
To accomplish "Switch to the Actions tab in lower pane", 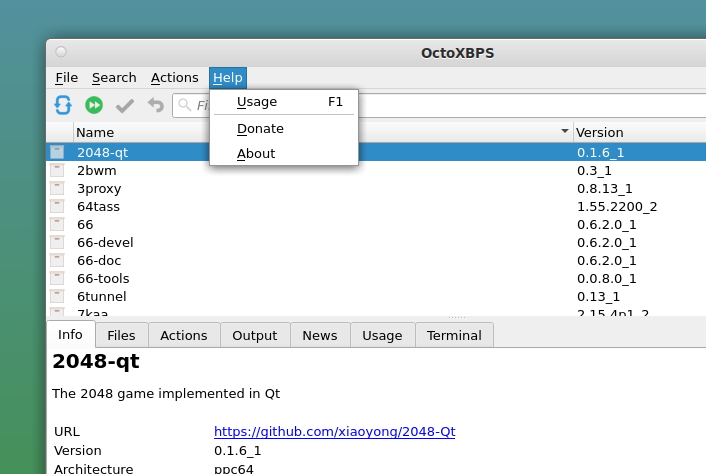I will 184,335.
